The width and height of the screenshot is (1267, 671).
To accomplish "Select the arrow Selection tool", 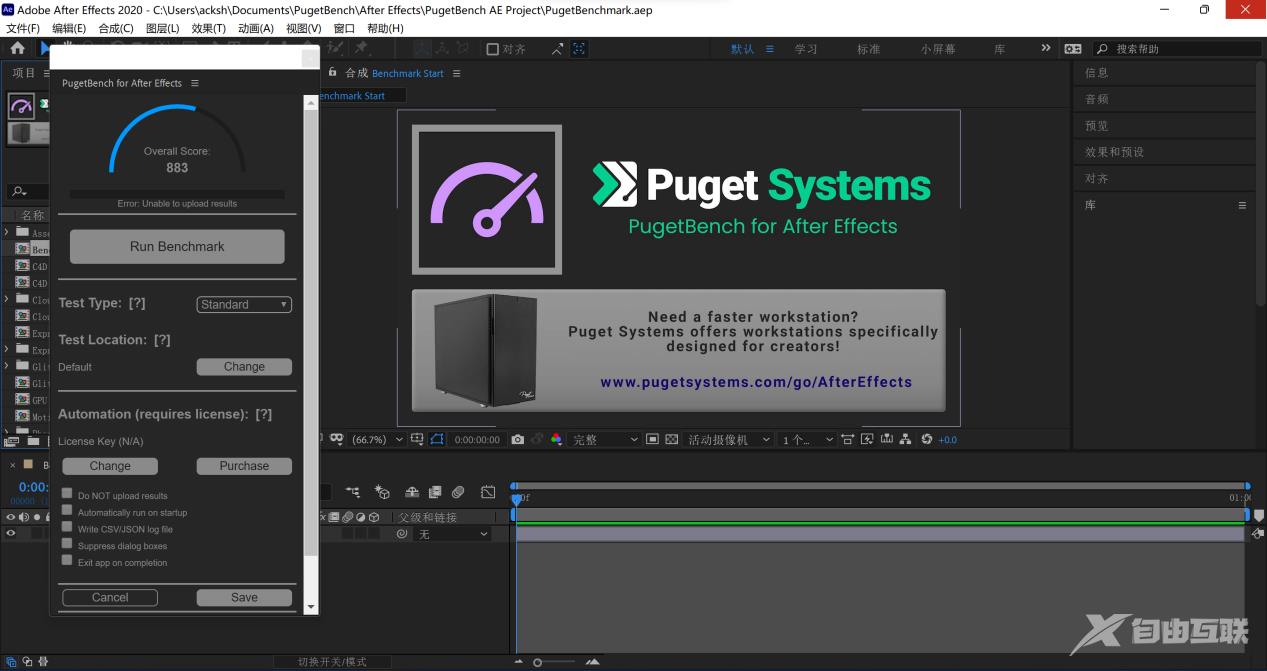I will click(x=45, y=48).
